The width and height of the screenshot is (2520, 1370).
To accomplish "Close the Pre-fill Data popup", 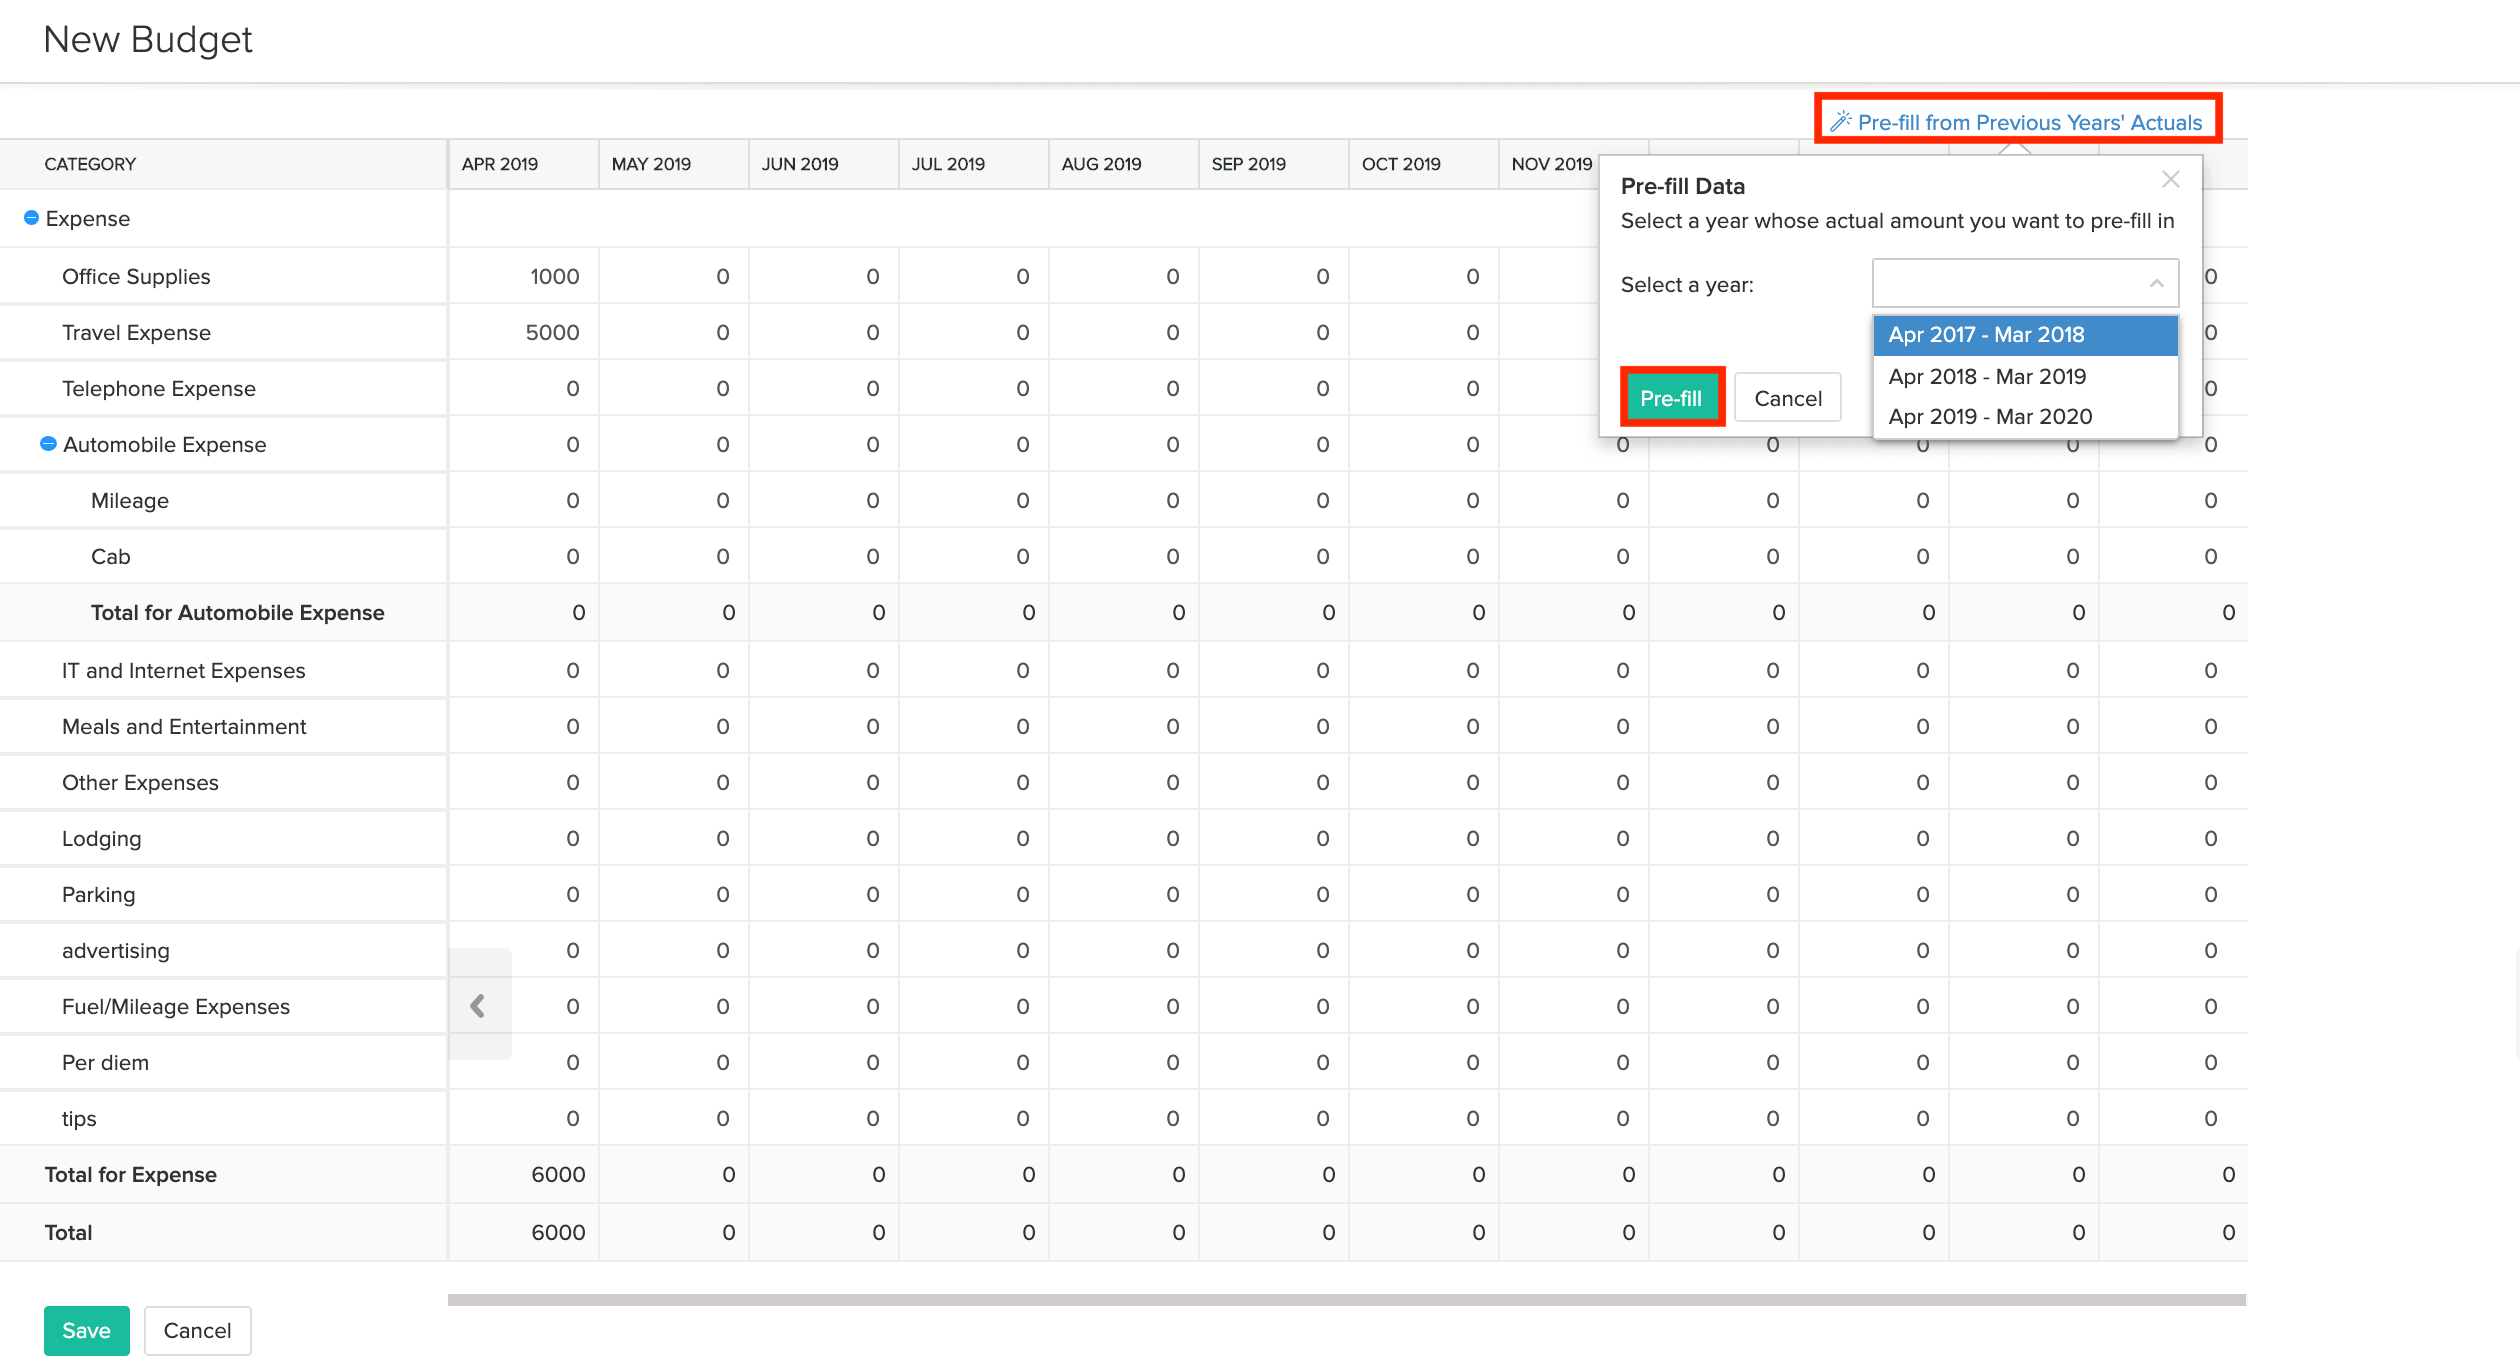I will [2170, 180].
